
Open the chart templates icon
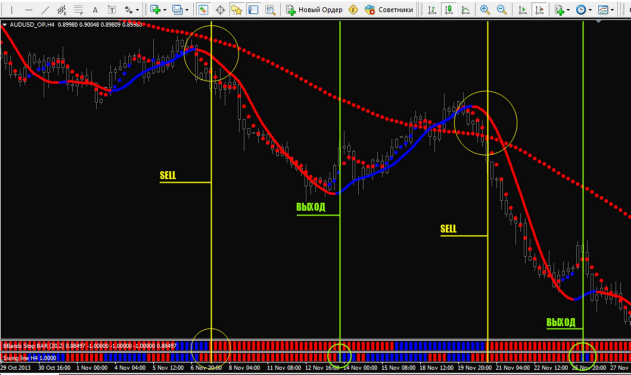tap(603, 10)
